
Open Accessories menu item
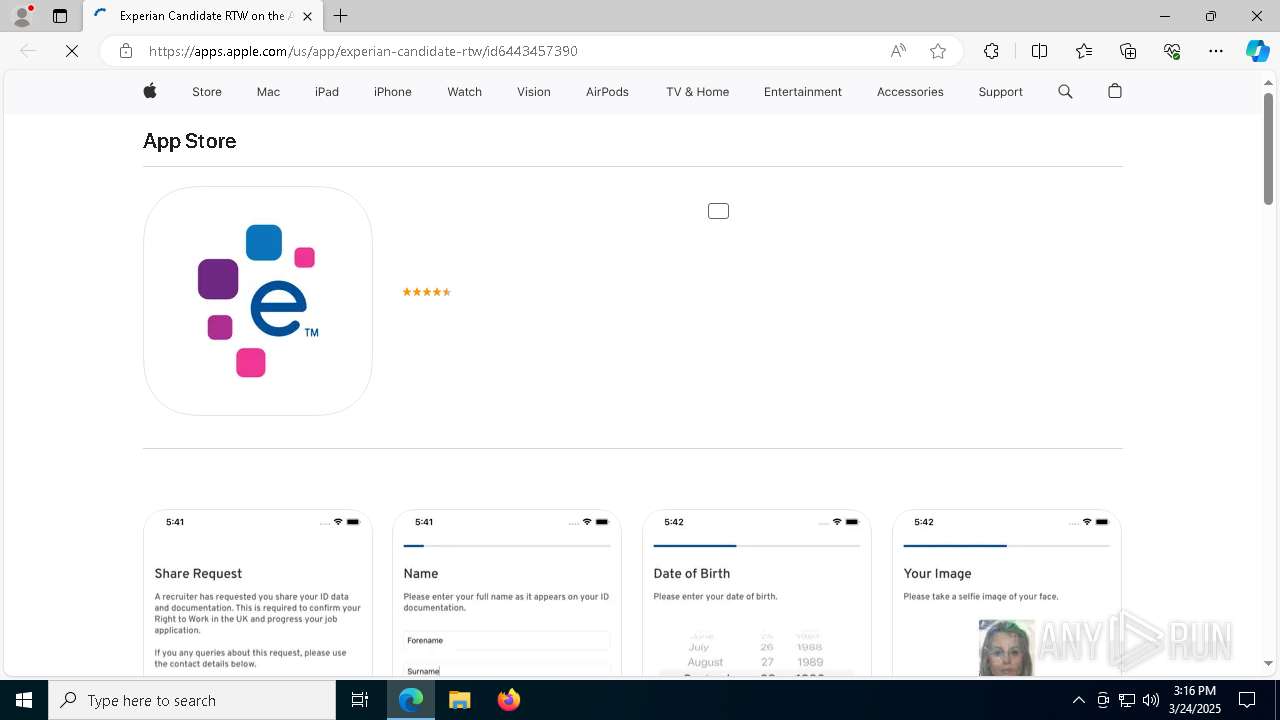pyautogui.click(x=910, y=91)
